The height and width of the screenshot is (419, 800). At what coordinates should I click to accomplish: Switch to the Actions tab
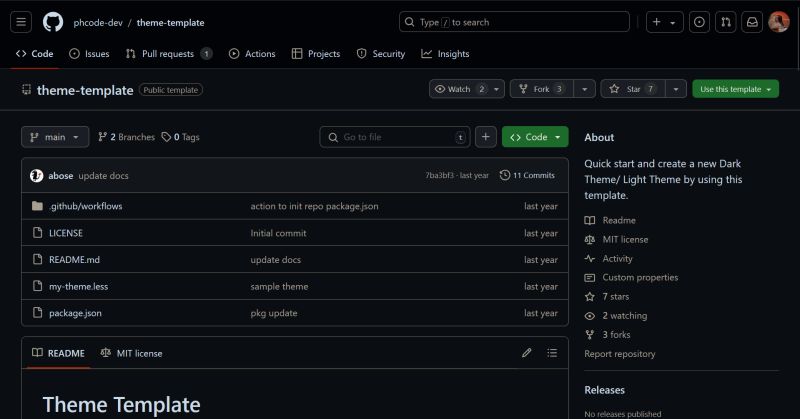[x=252, y=54]
